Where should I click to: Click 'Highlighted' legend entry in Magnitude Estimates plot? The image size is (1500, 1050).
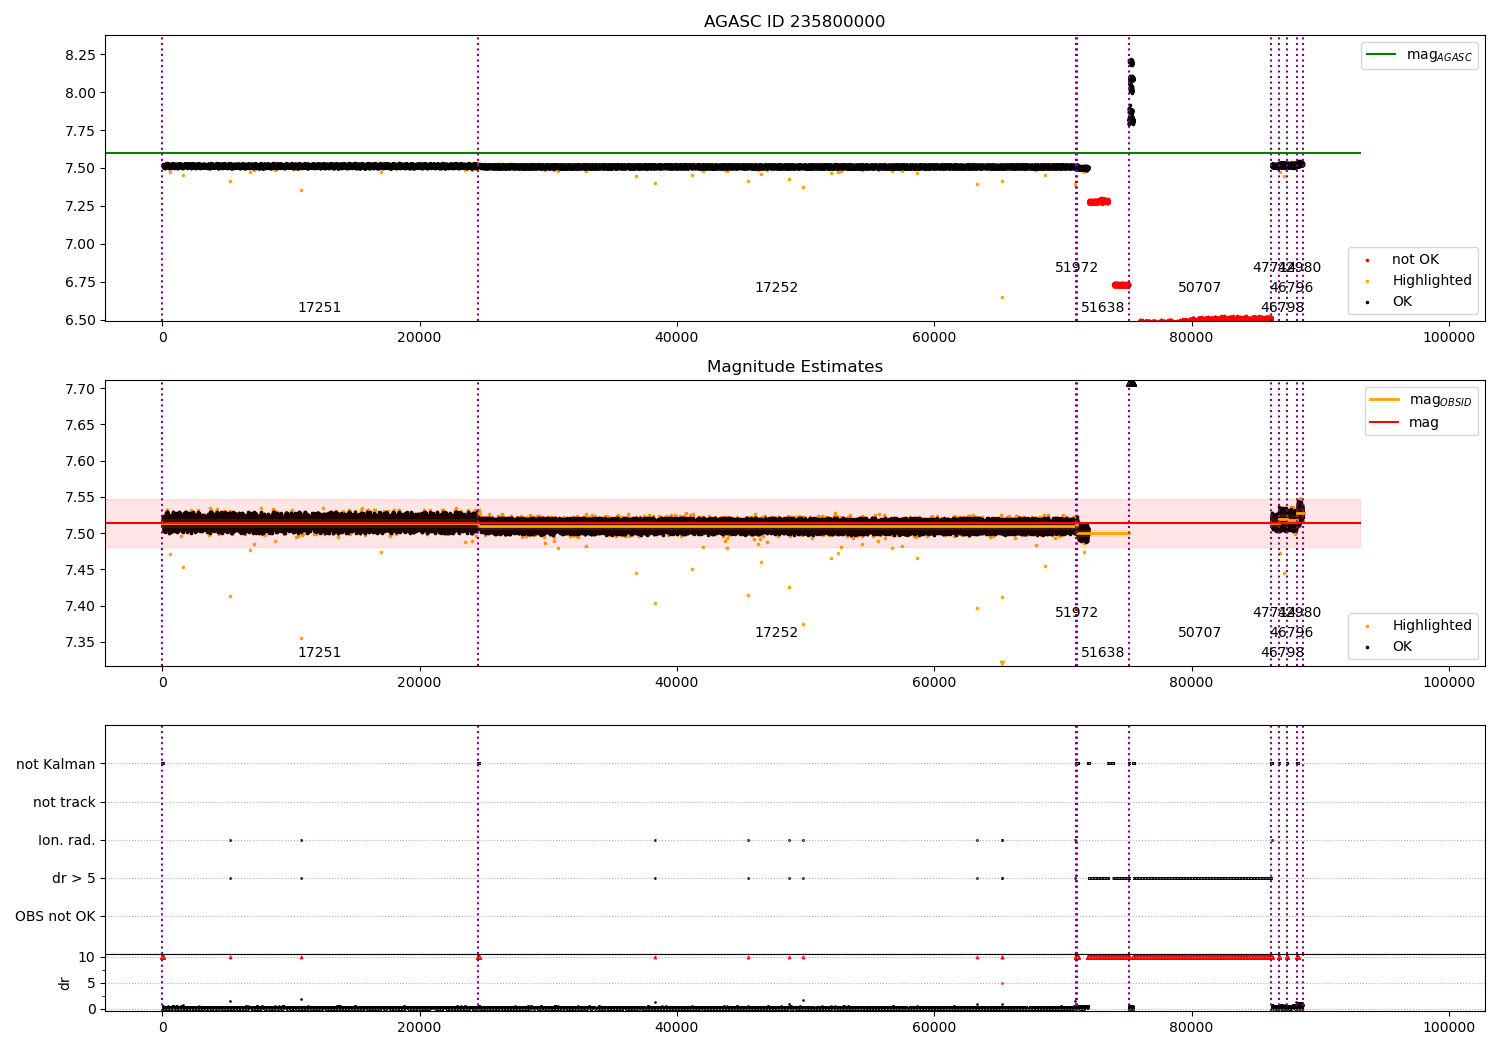click(1419, 625)
